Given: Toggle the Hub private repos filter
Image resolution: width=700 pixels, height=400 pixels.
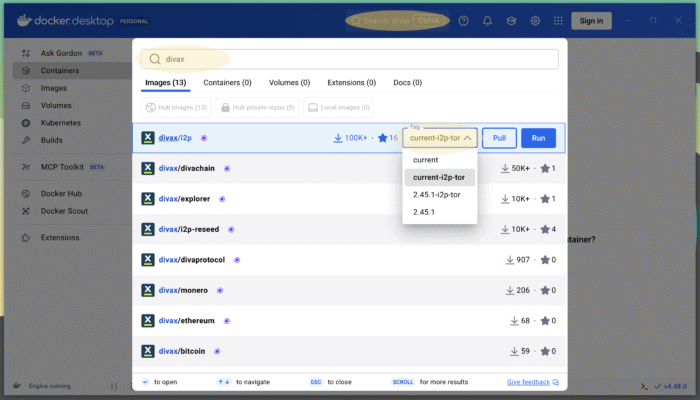Looking at the screenshot, I should pyautogui.click(x=257, y=107).
